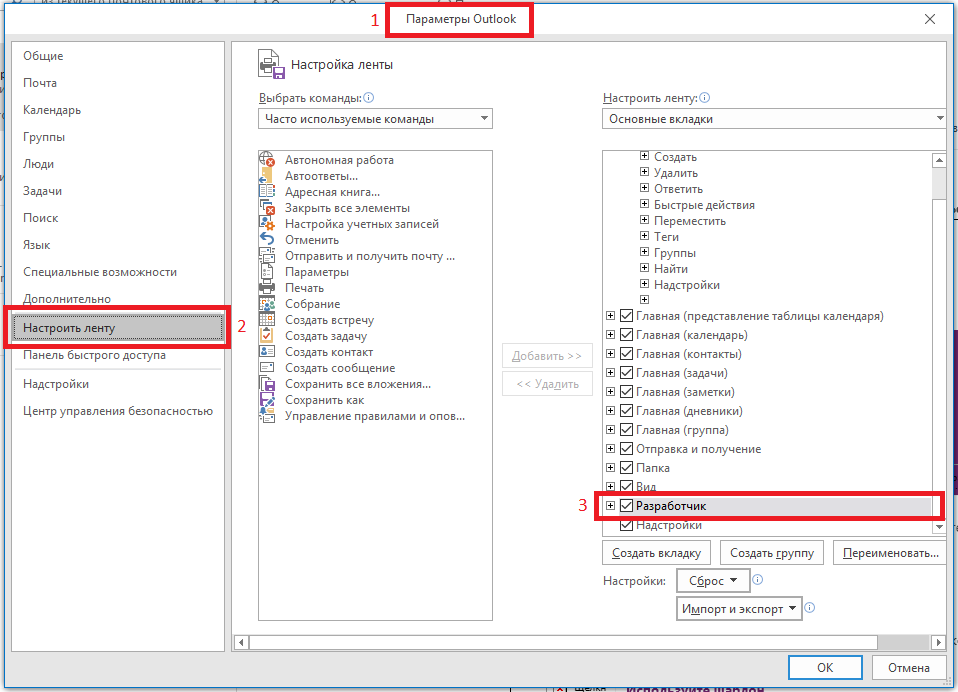Click info icon next to Сброс button
This screenshot has width=958, height=692.
pyautogui.click(x=758, y=580)
